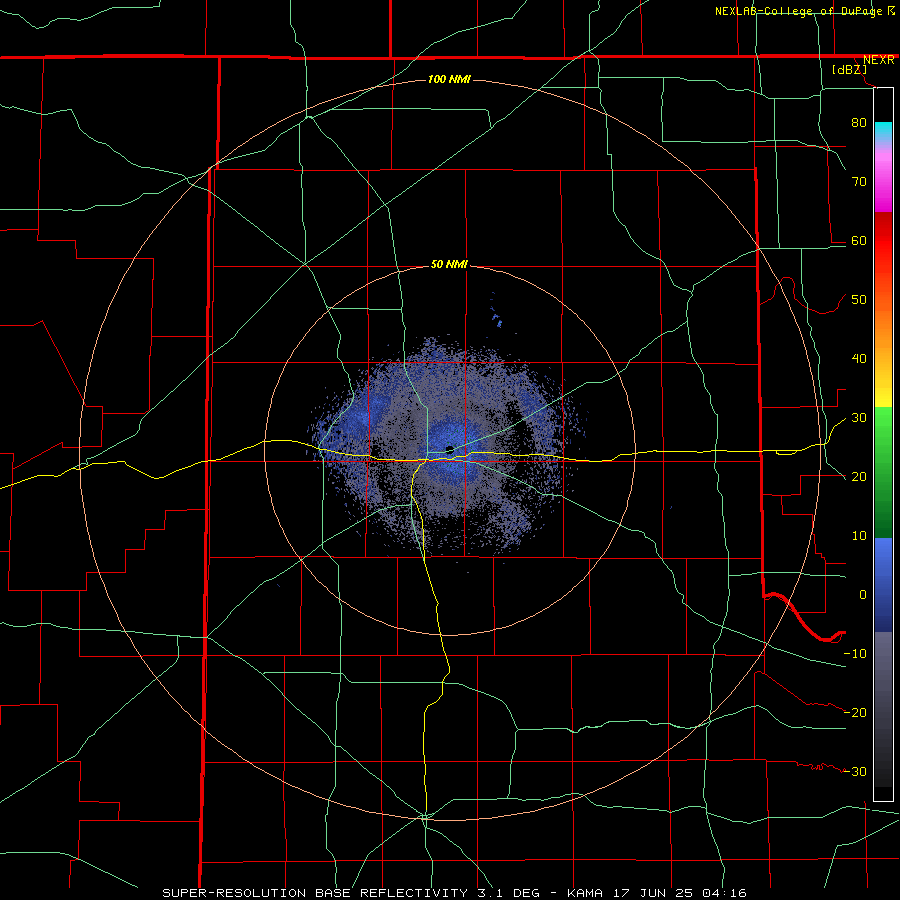The width and height of the screenshot is (900, 900).
Task: Select the 10 value on the dBZ scale
Action: point(859,536)
